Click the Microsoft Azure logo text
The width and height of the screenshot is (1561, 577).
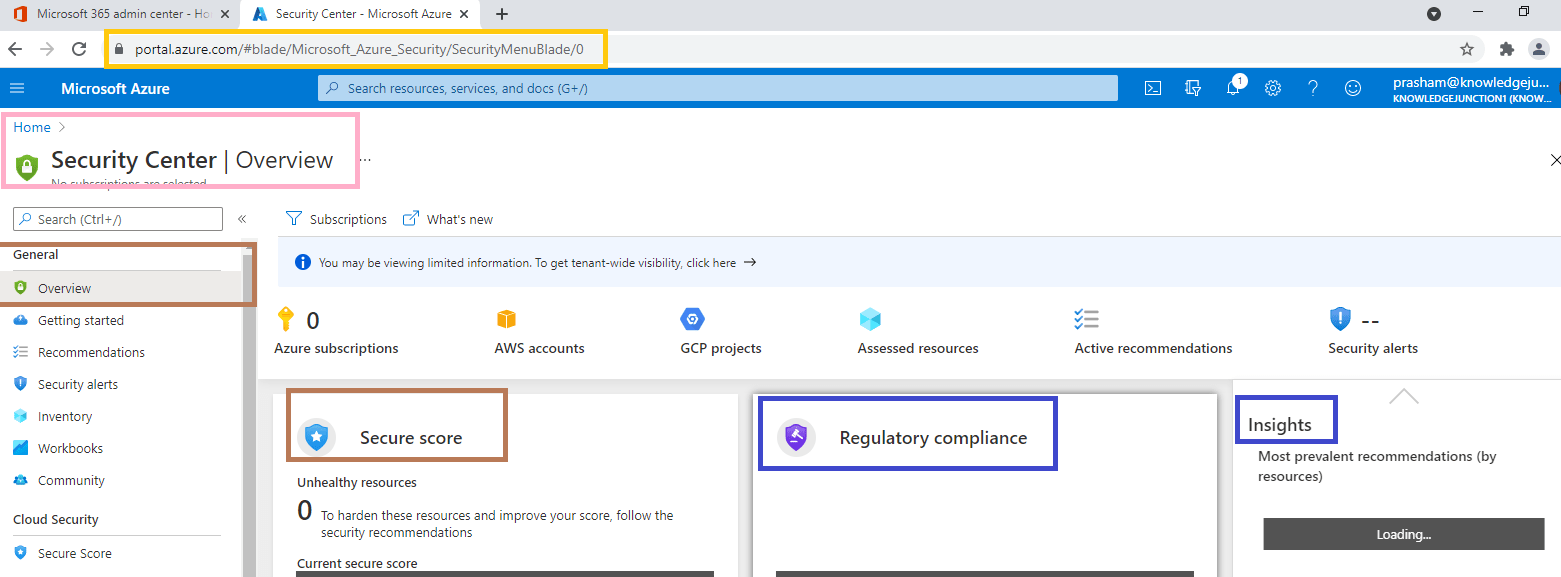click(x=115, y=88)
